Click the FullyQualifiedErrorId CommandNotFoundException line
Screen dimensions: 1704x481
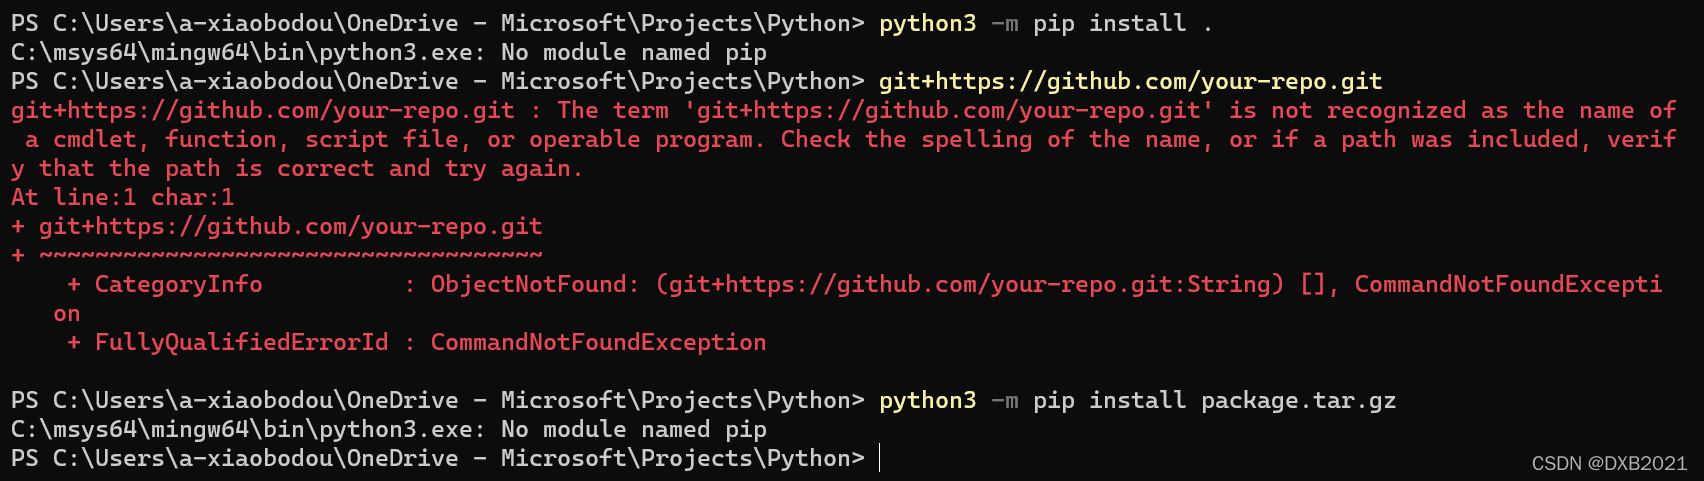416,342
